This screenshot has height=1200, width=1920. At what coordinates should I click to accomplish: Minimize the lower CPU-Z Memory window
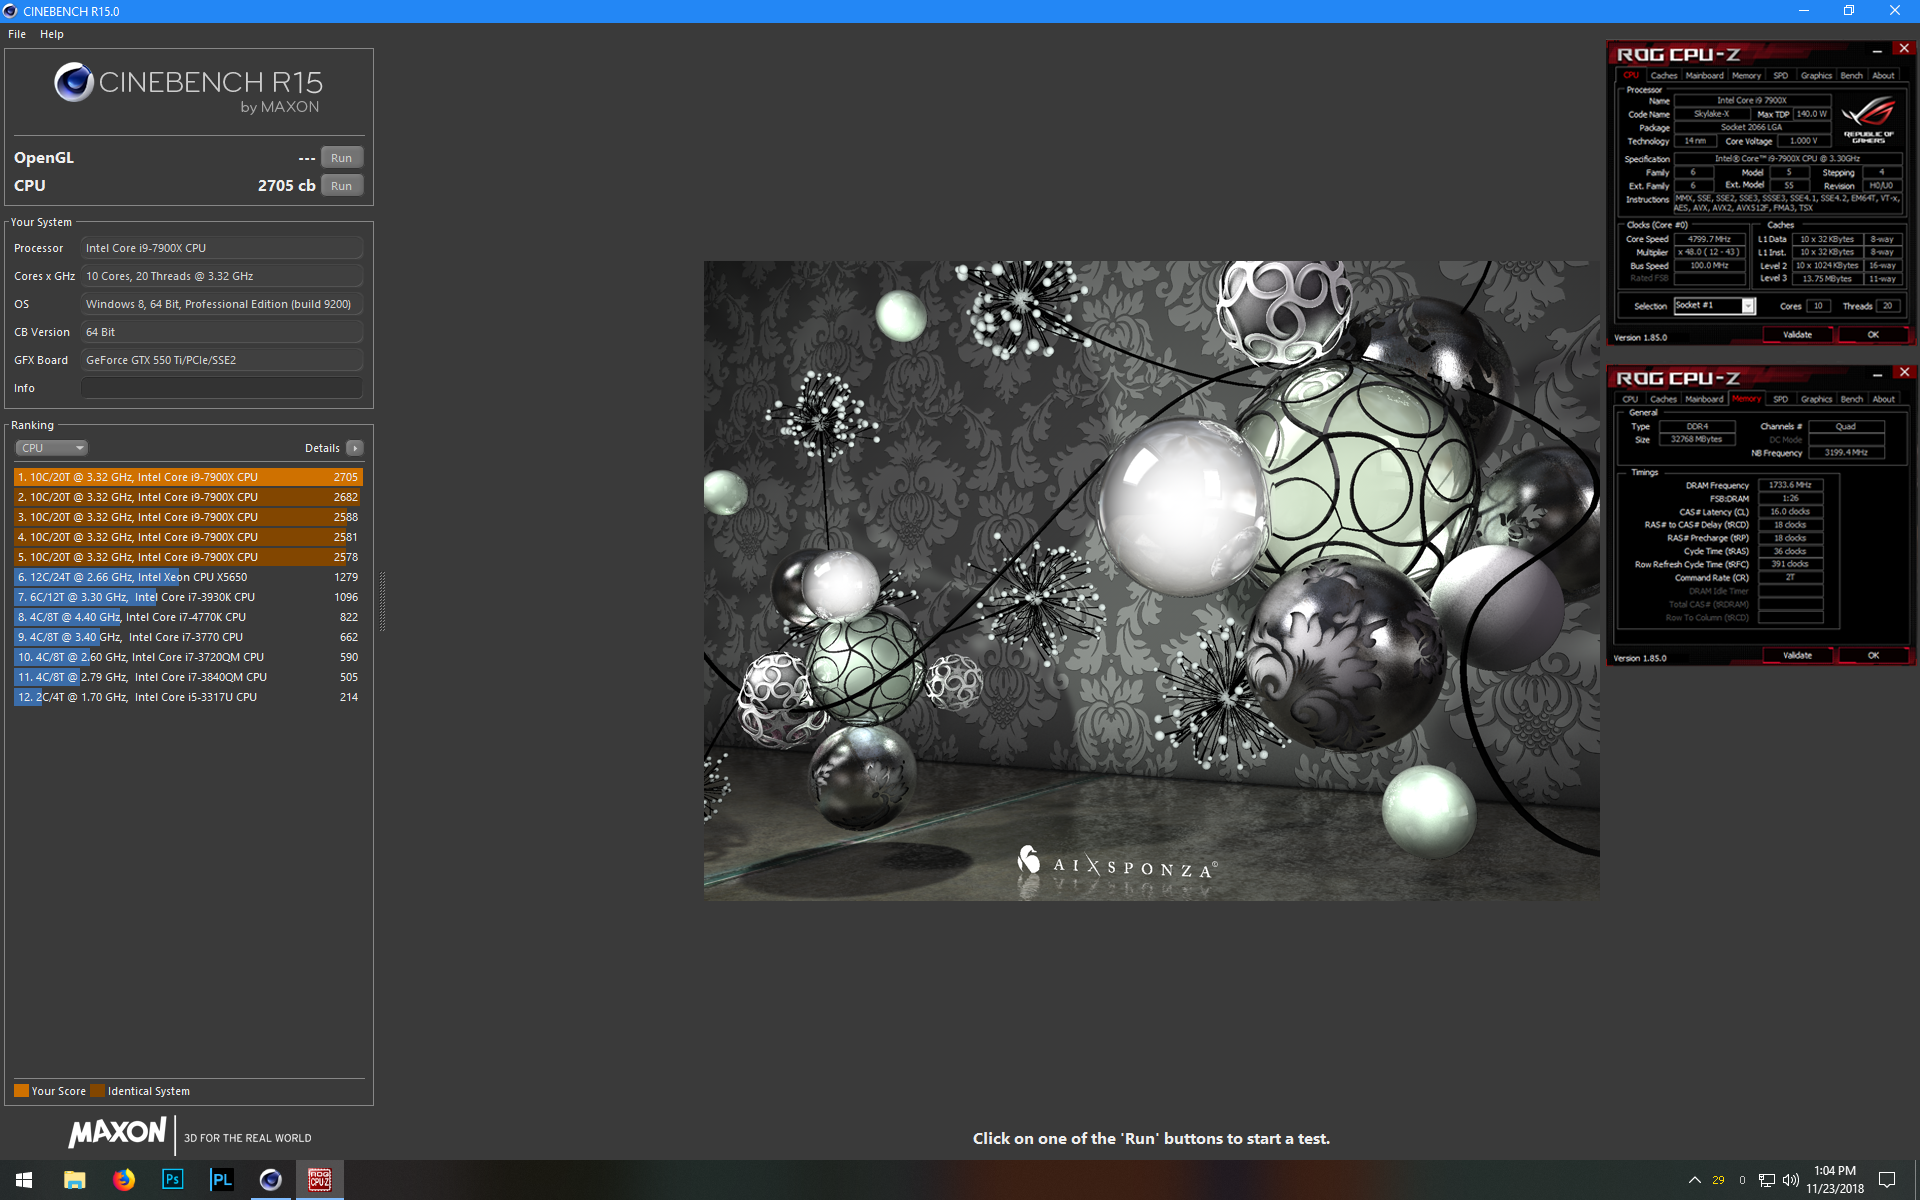pos(1877,375)
